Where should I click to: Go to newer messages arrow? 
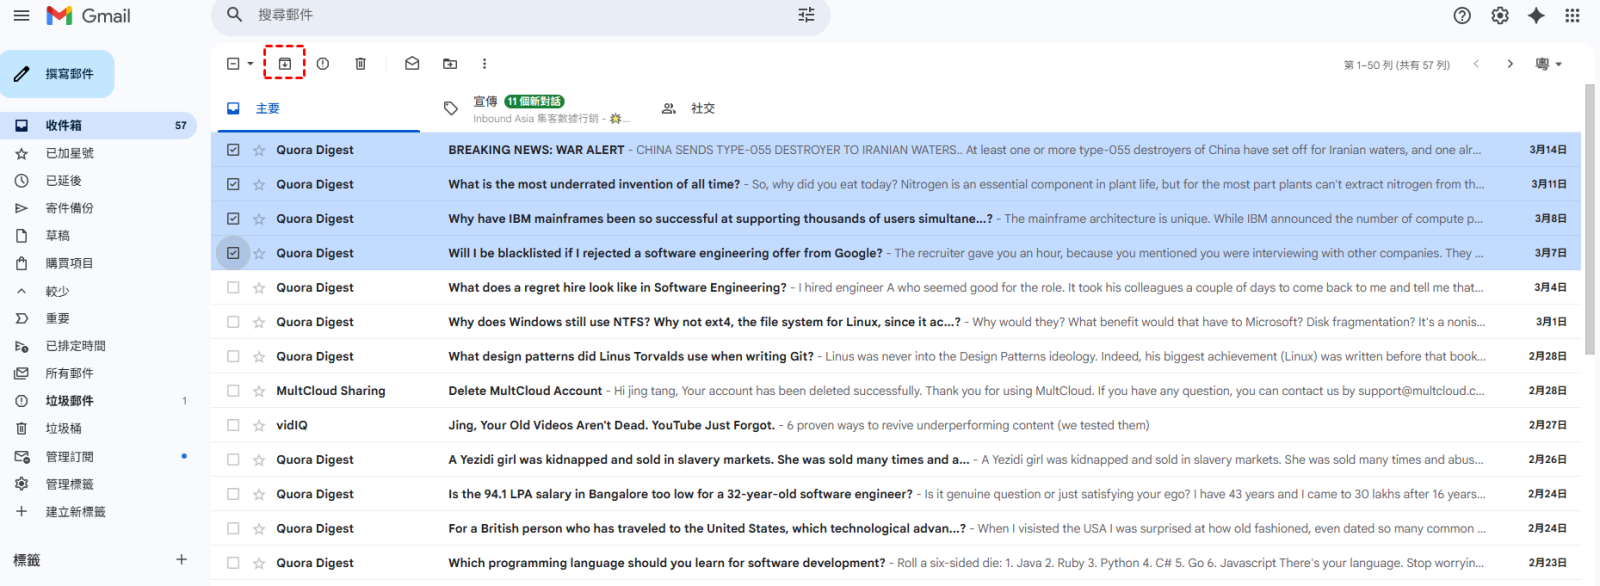(x=1476, y=64)
